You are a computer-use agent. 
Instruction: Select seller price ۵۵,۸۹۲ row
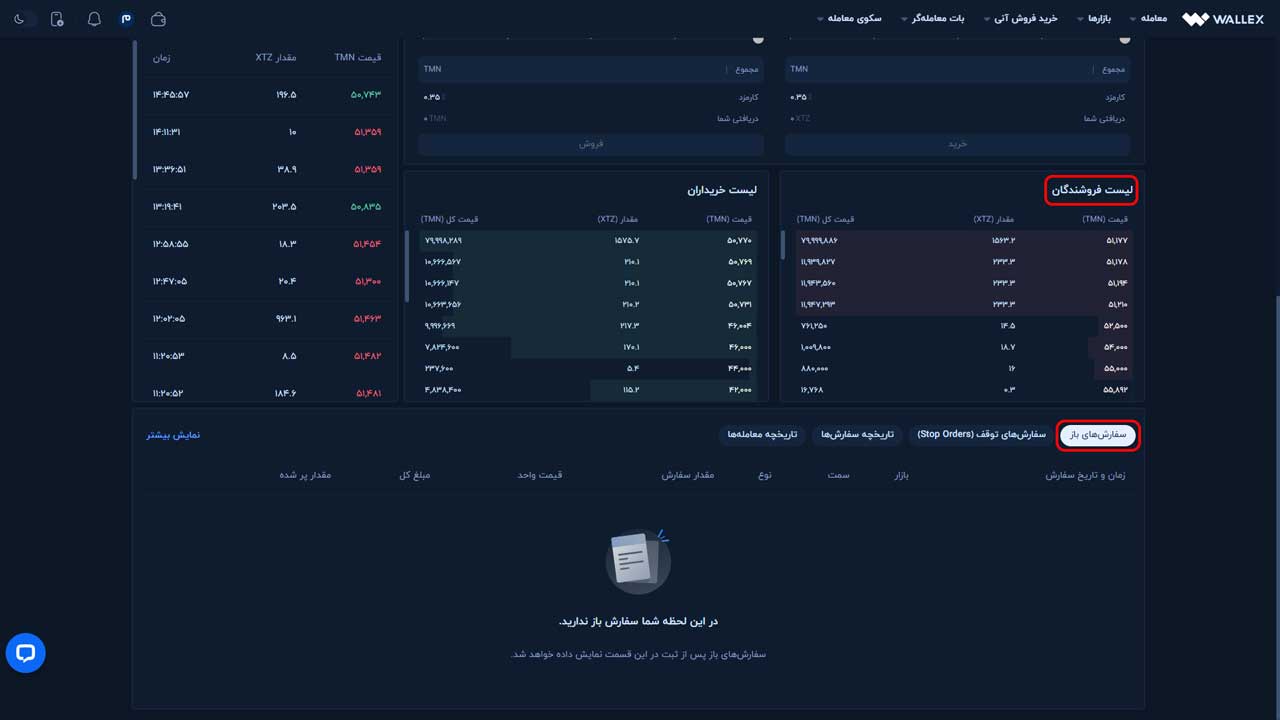[x=962, y=389]
